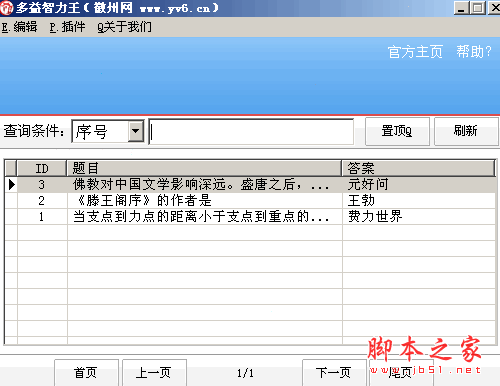Screen dimensions: 500x386
Task: Click the 答案 column header
Action: [419, 168]
